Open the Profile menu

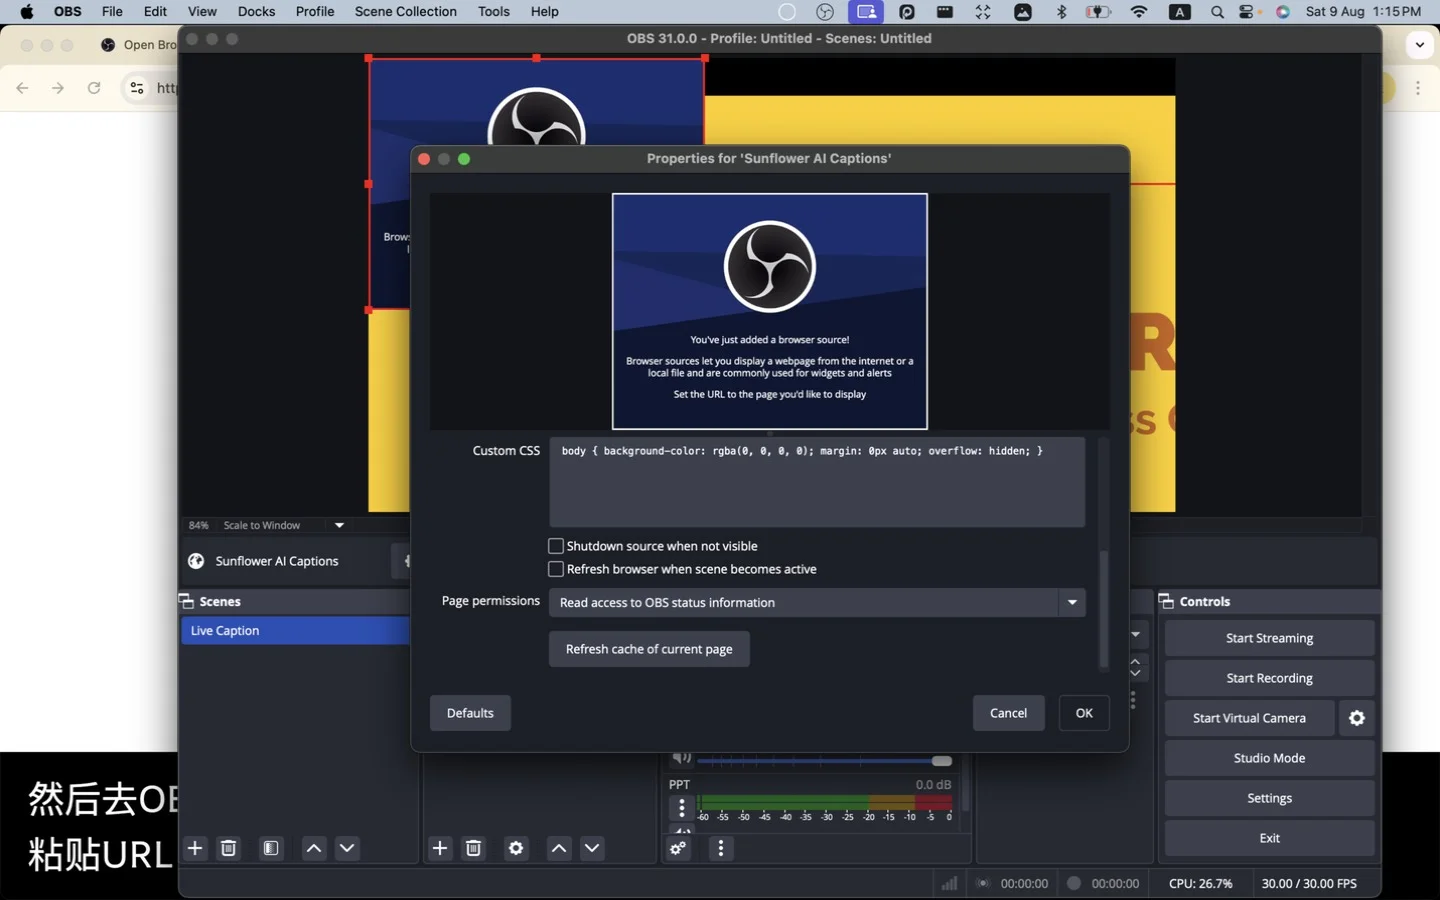[315, 12]
